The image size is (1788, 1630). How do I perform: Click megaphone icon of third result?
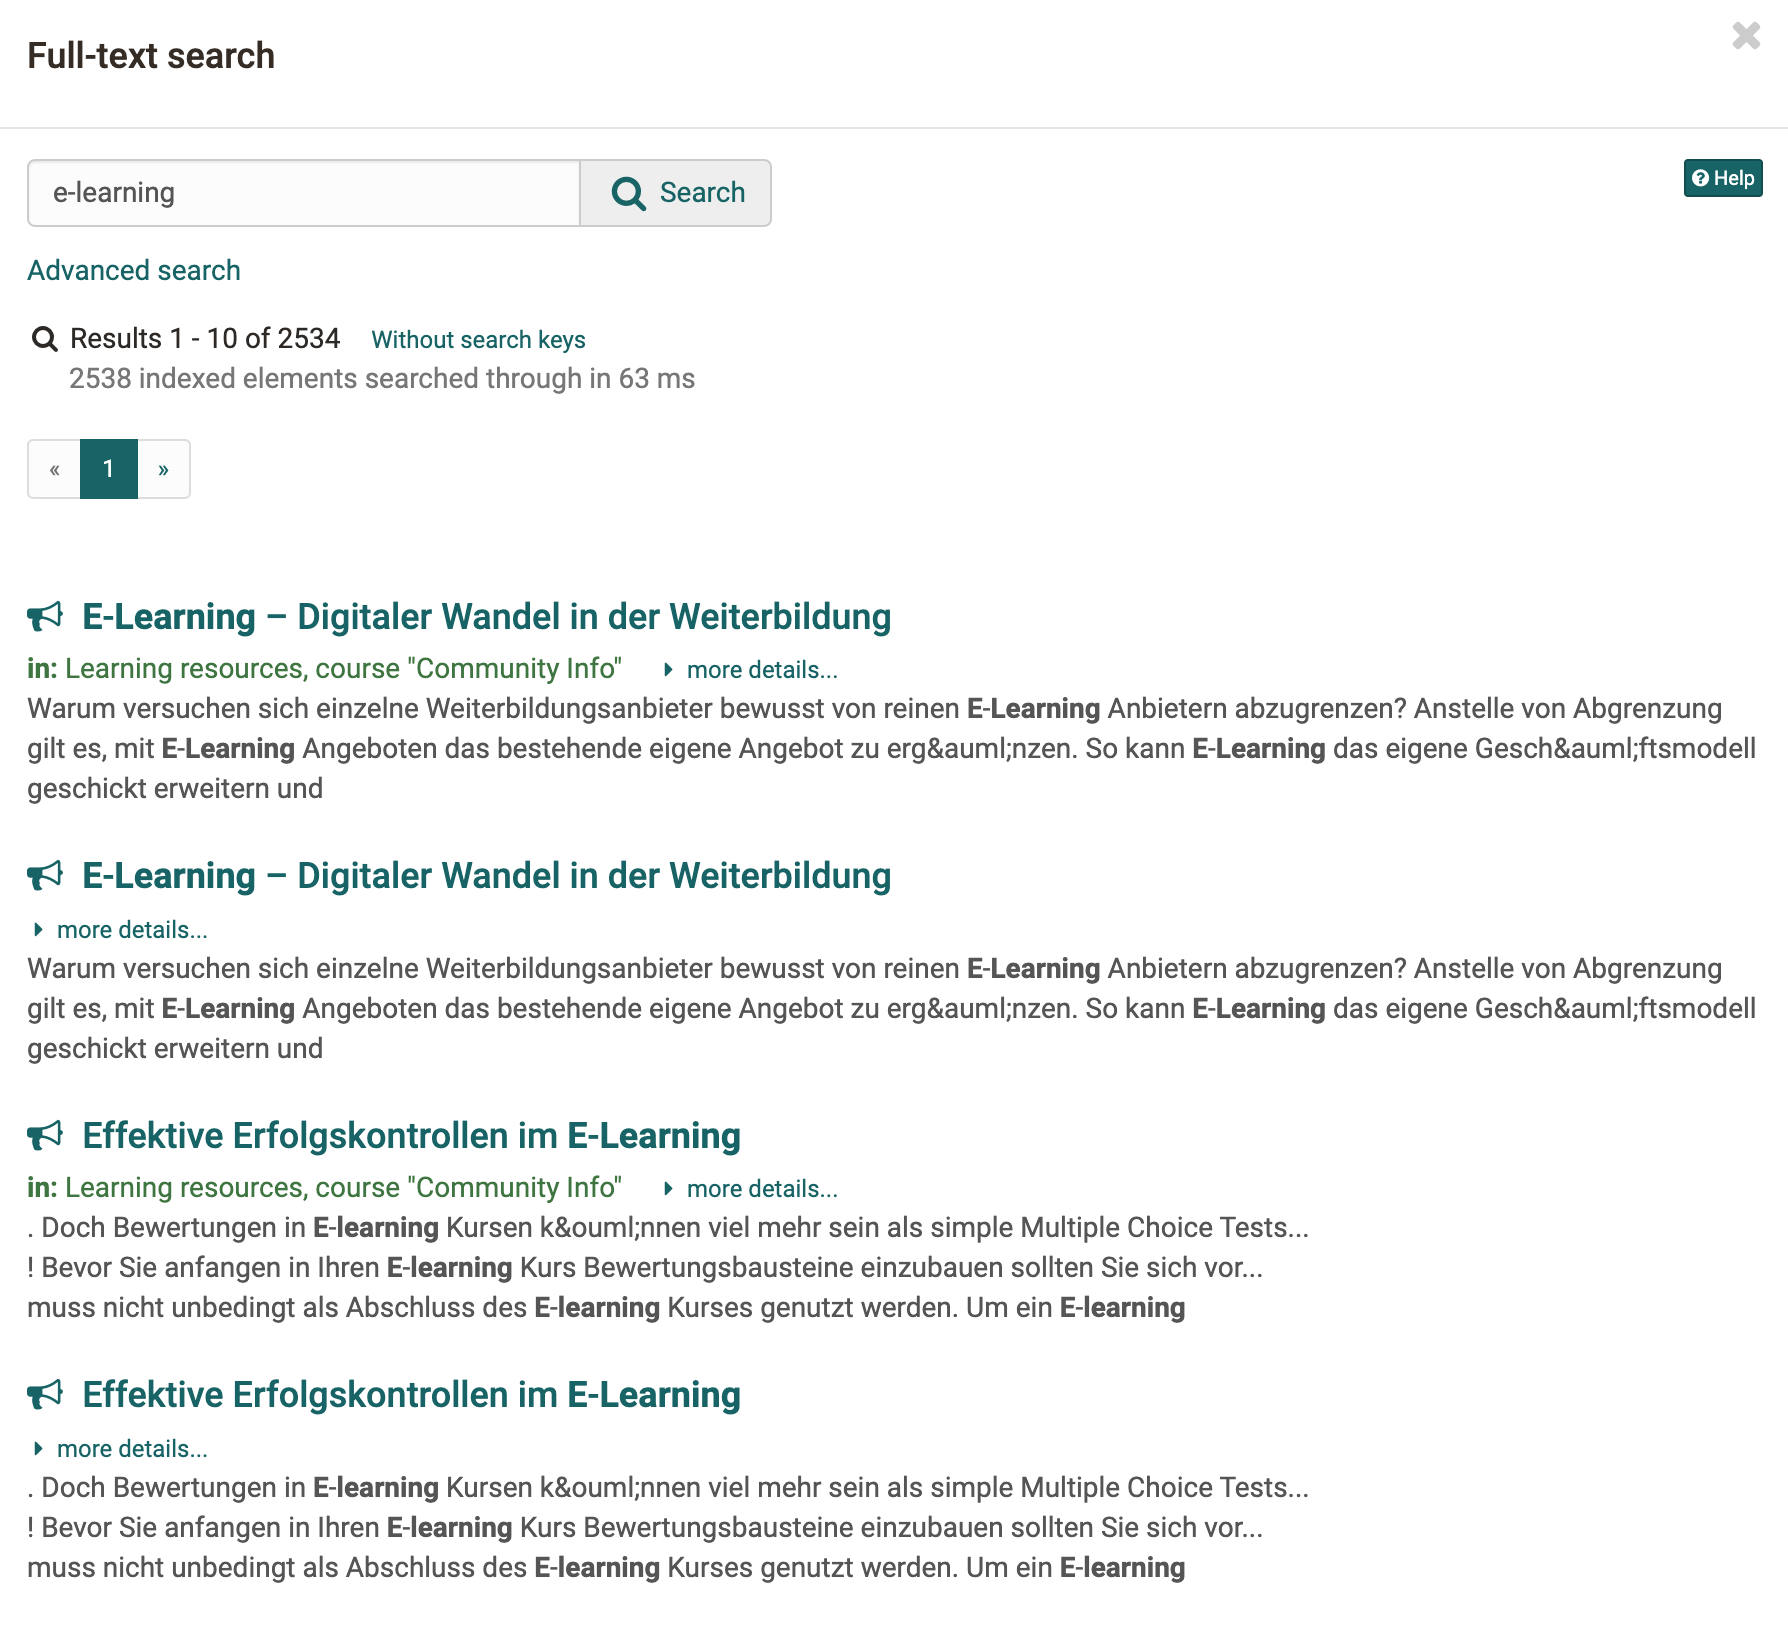(x=45, y=1136)
